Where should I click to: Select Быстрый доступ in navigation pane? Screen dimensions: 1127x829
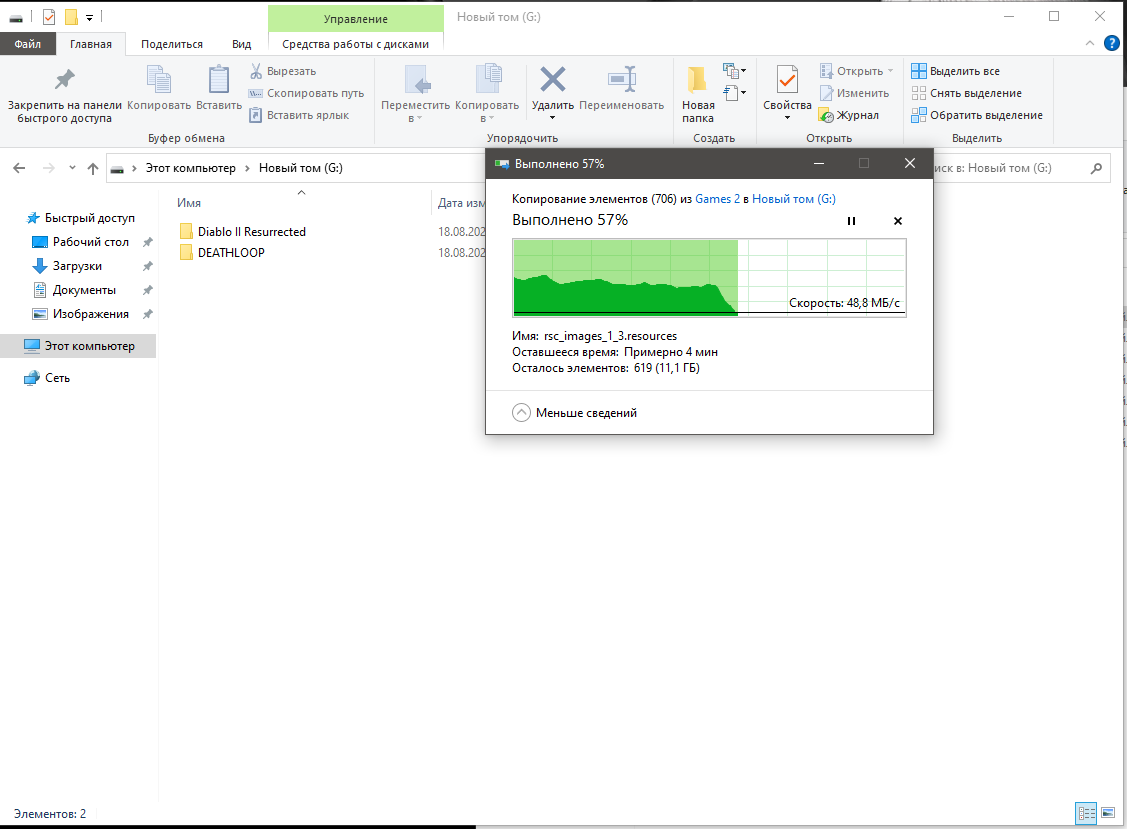89,218
